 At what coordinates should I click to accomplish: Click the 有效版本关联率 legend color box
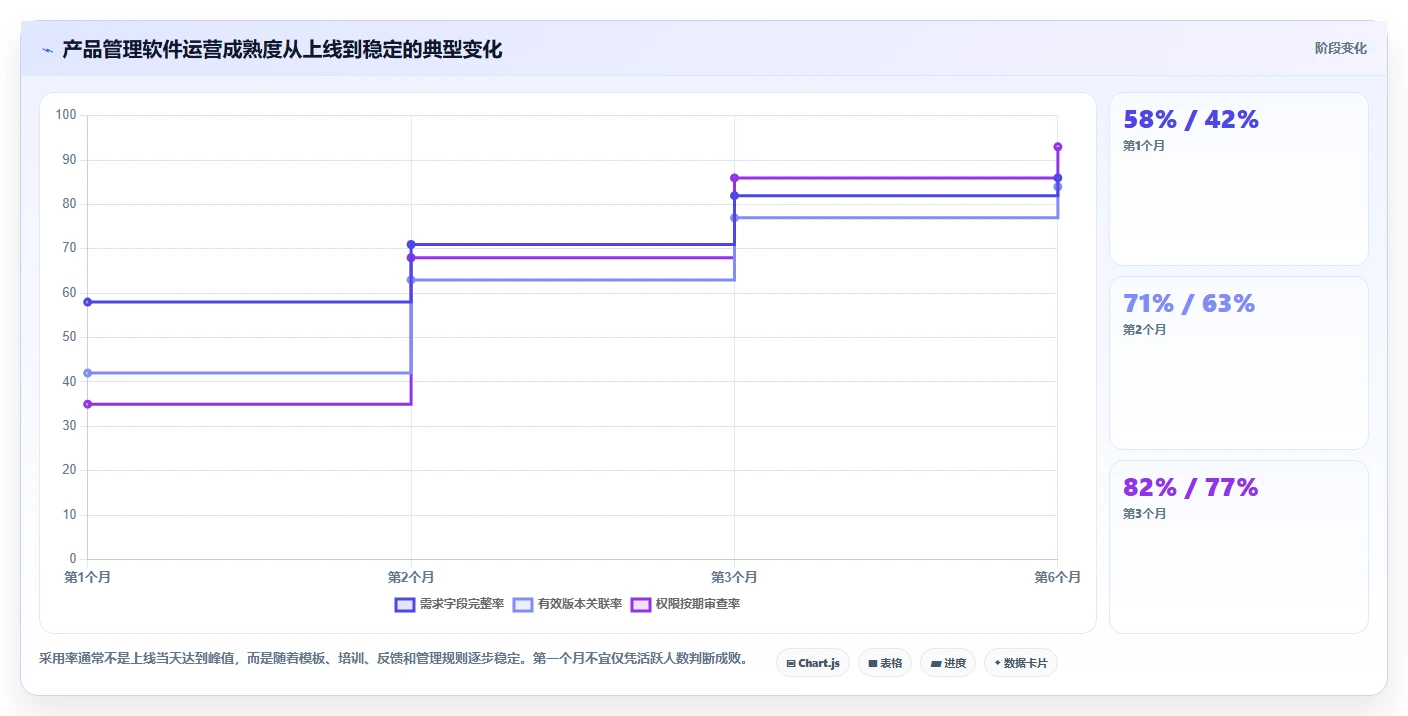click(x=523, y=604)
